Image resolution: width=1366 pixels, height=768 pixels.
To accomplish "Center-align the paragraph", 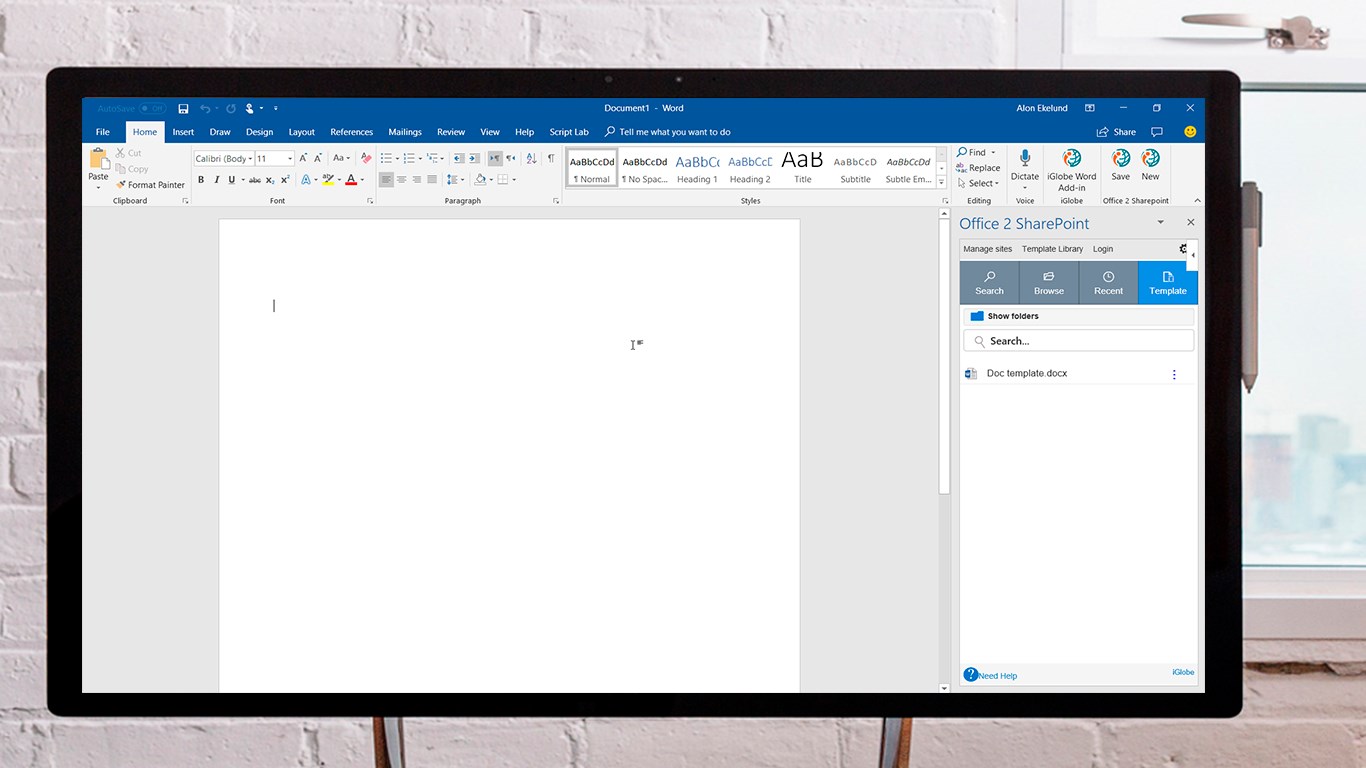I will click(x=402, y=180).
